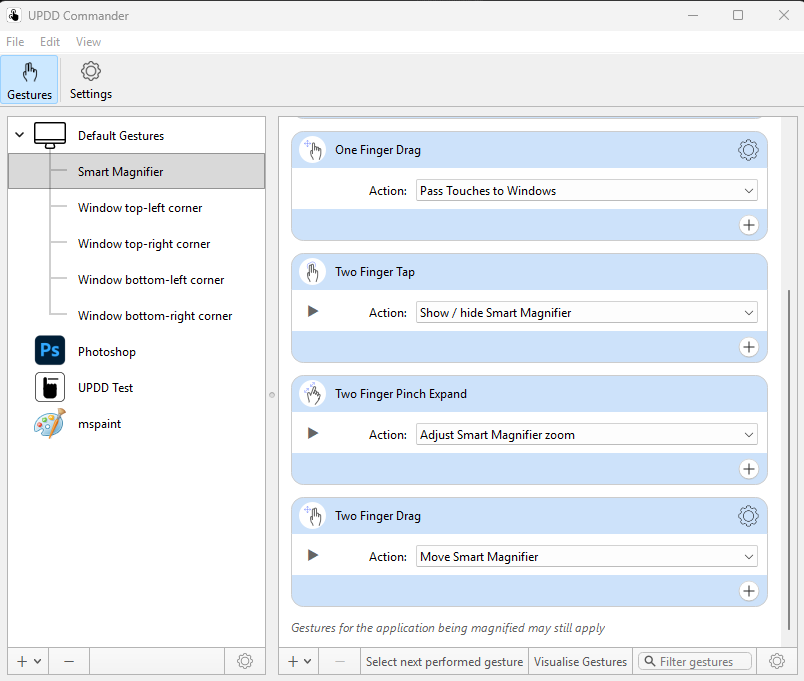Open left panel gear options

point(245,662)
